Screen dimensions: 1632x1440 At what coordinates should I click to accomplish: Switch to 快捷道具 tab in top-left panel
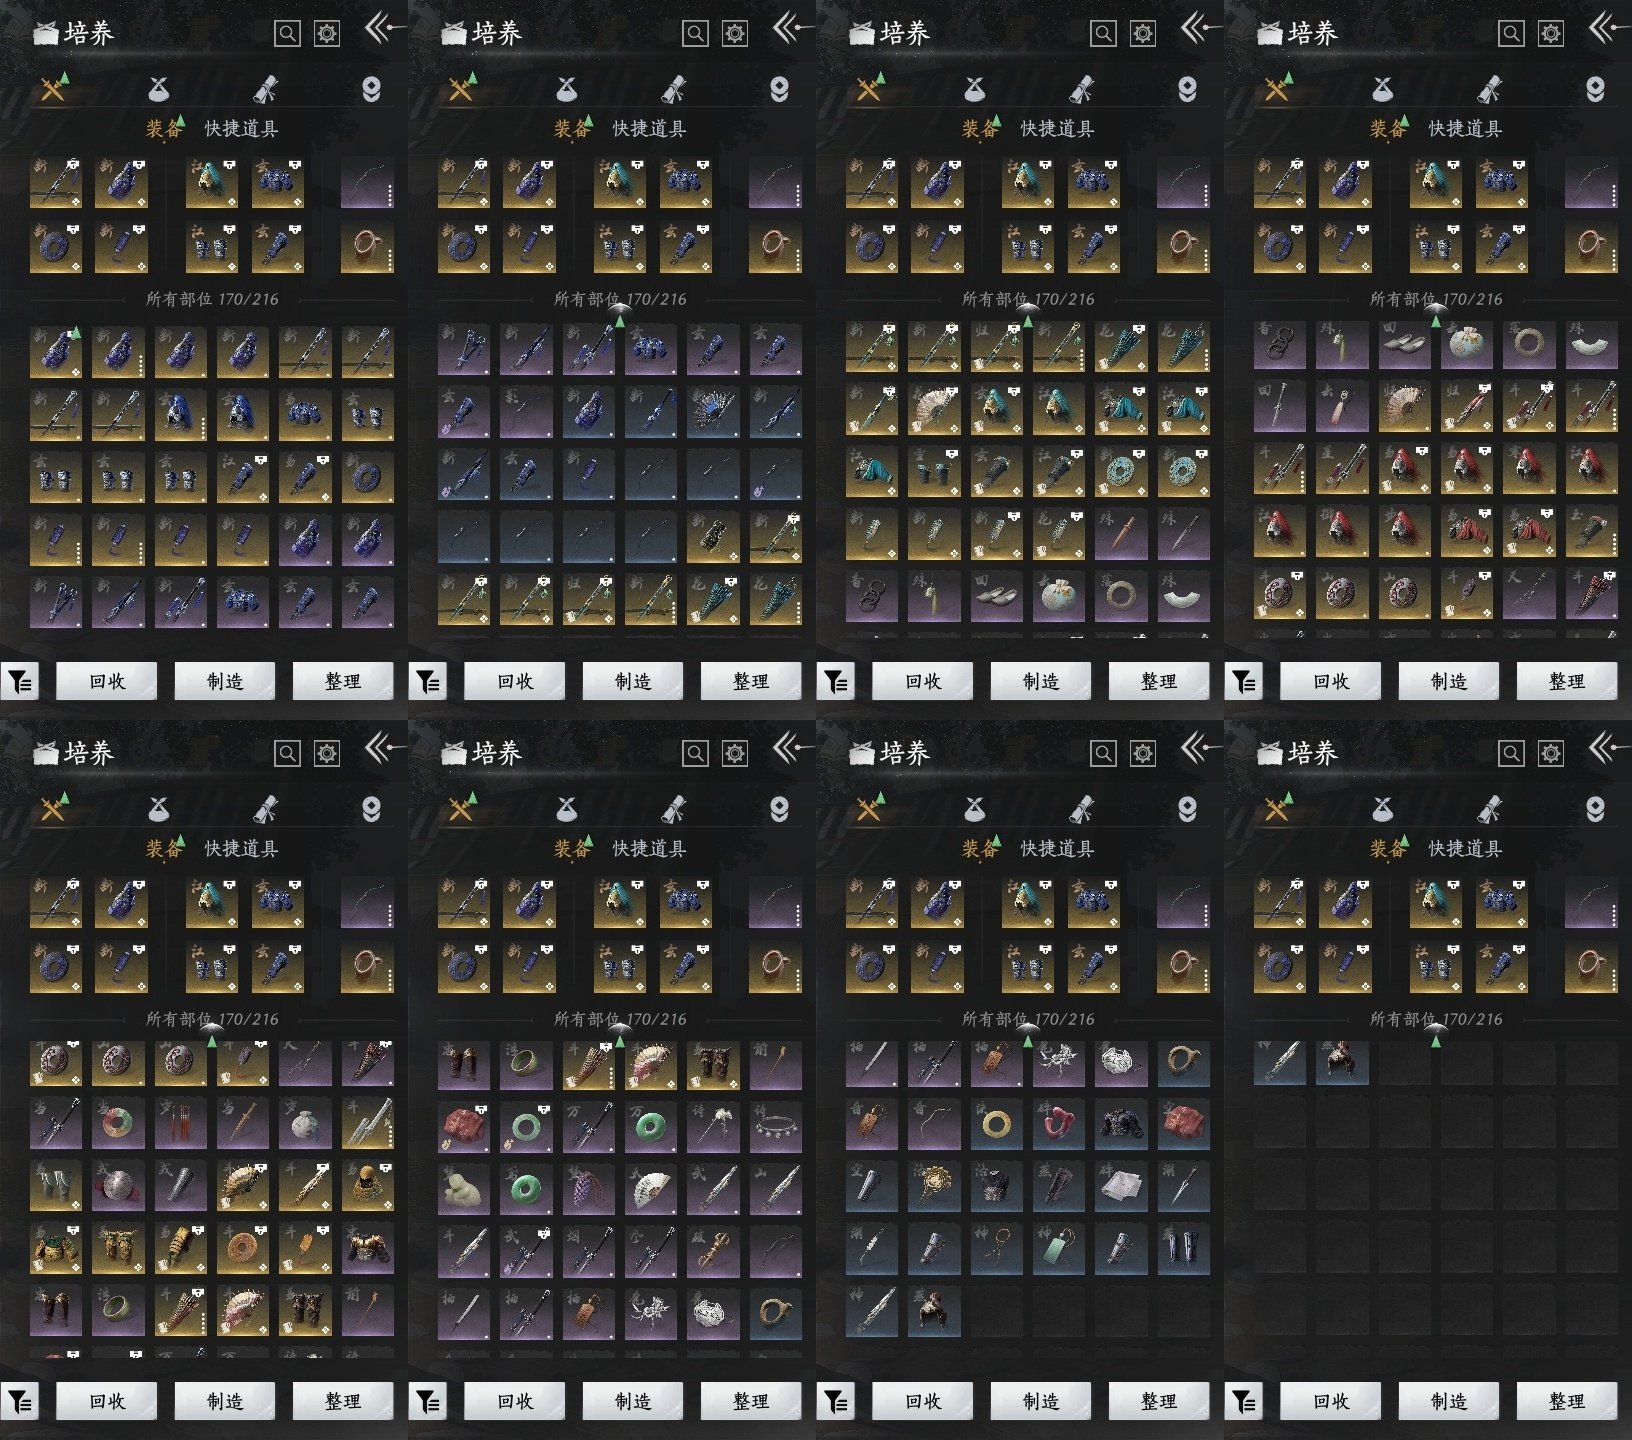[x=241, y=128]
